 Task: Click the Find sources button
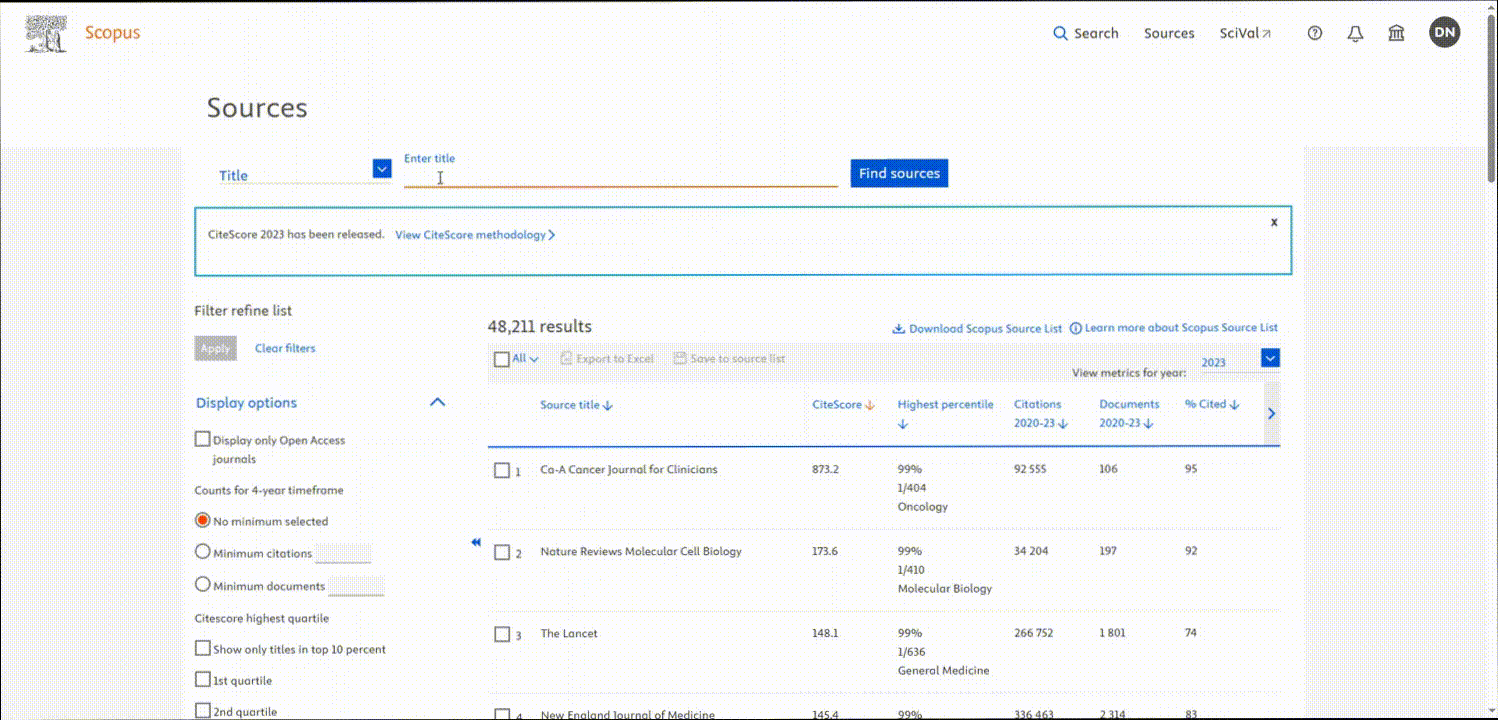[x=898, y=173]
